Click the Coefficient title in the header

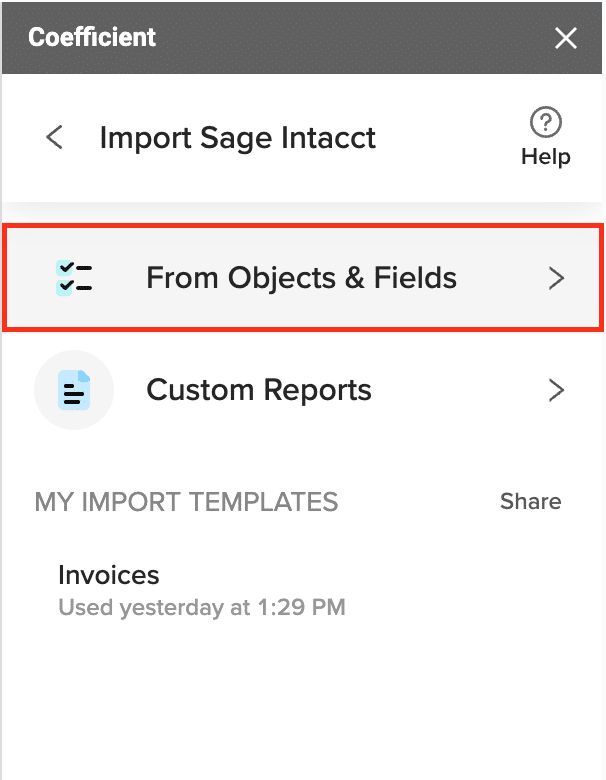tap(92, 38)
